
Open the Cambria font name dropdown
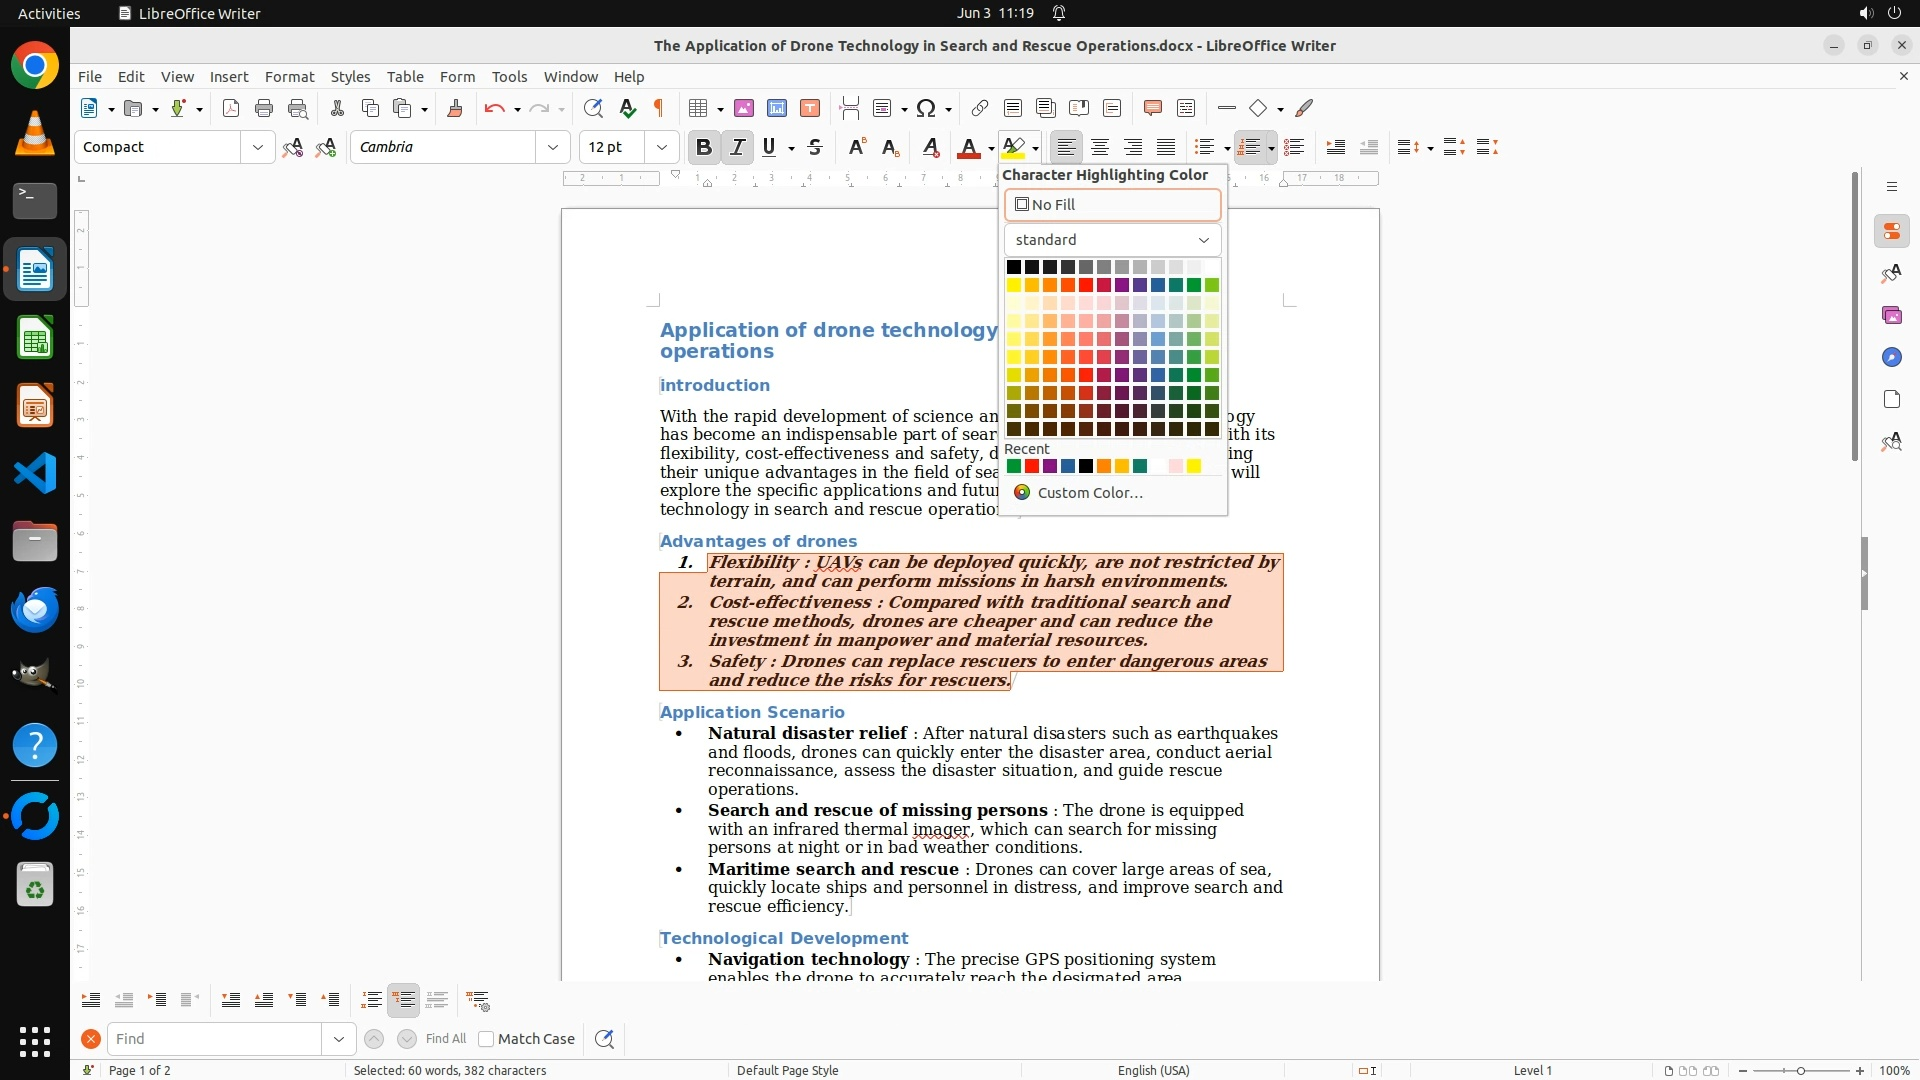pyautogui.click(x=553, y=147)
